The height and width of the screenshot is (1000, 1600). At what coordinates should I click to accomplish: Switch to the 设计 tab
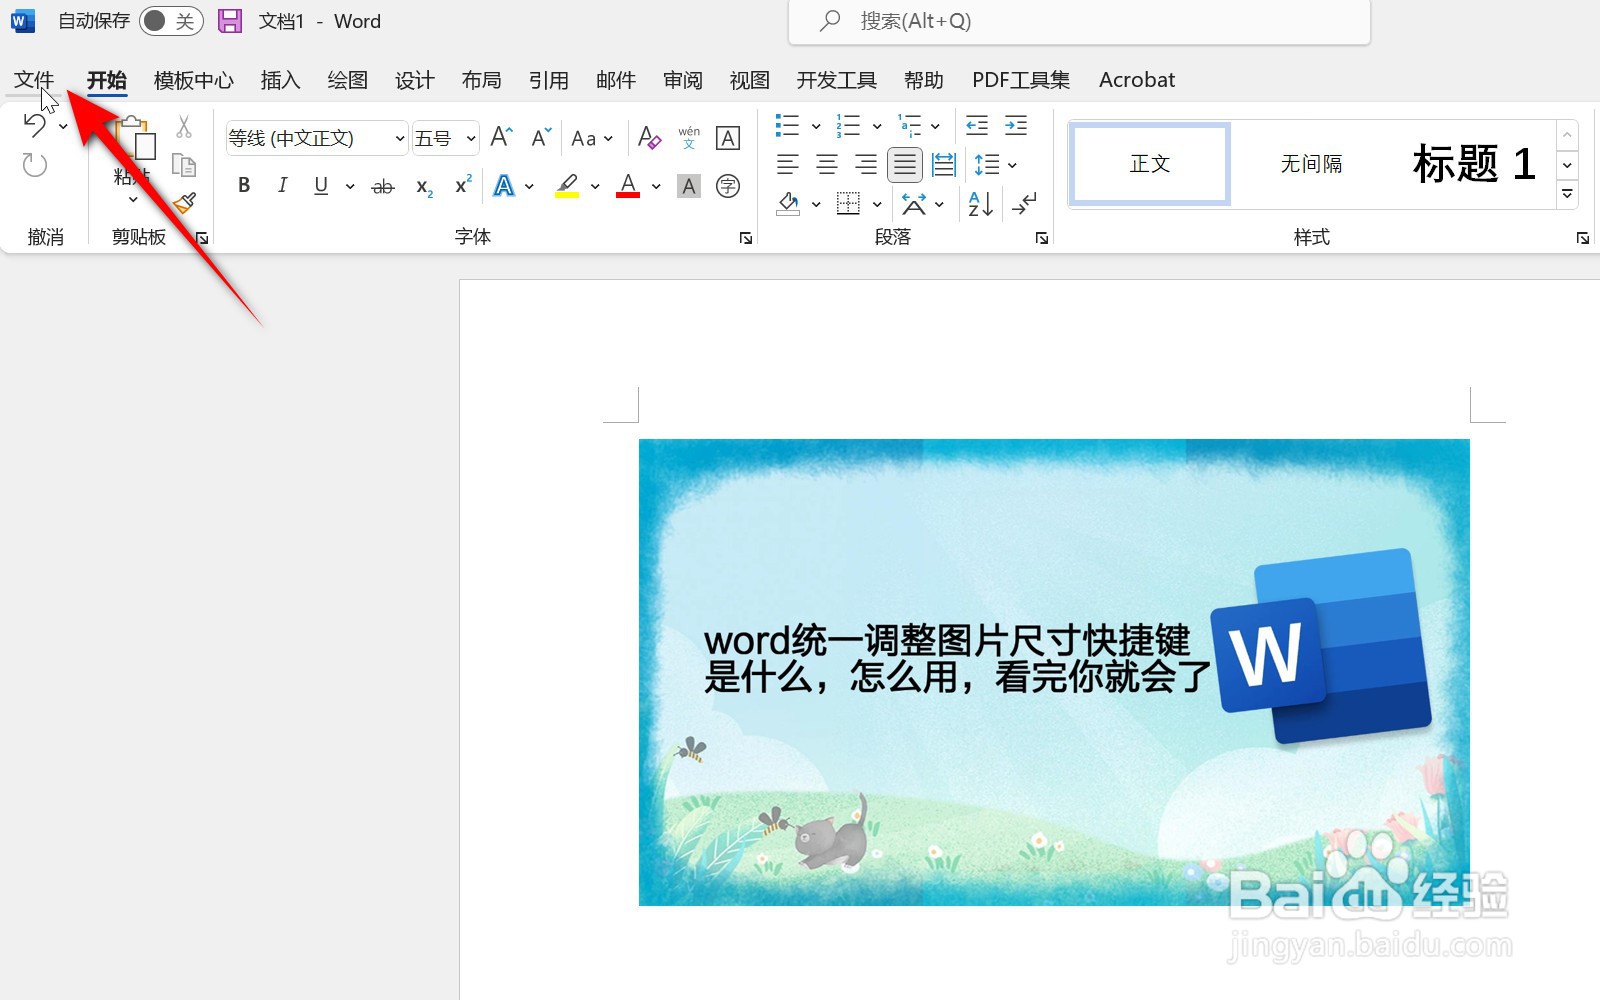415,80
